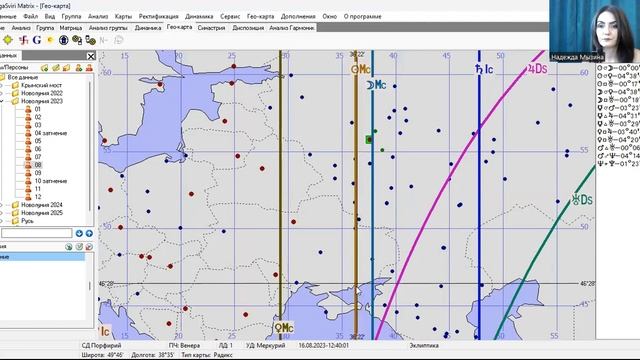Open the Вид menu

(50, 16)
